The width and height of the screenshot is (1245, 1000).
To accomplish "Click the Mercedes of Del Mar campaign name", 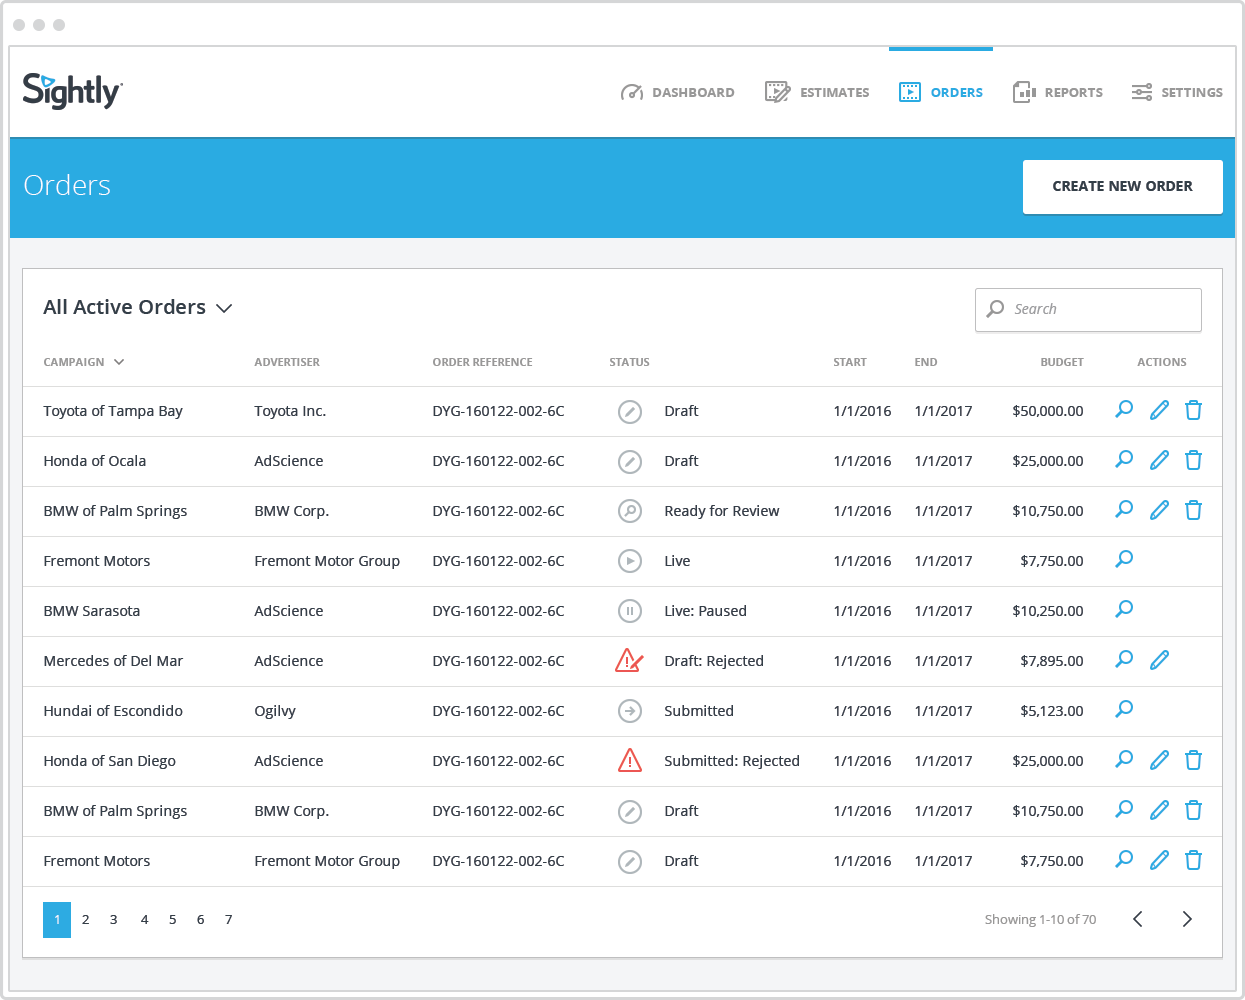I will click(x=113, y=661).
